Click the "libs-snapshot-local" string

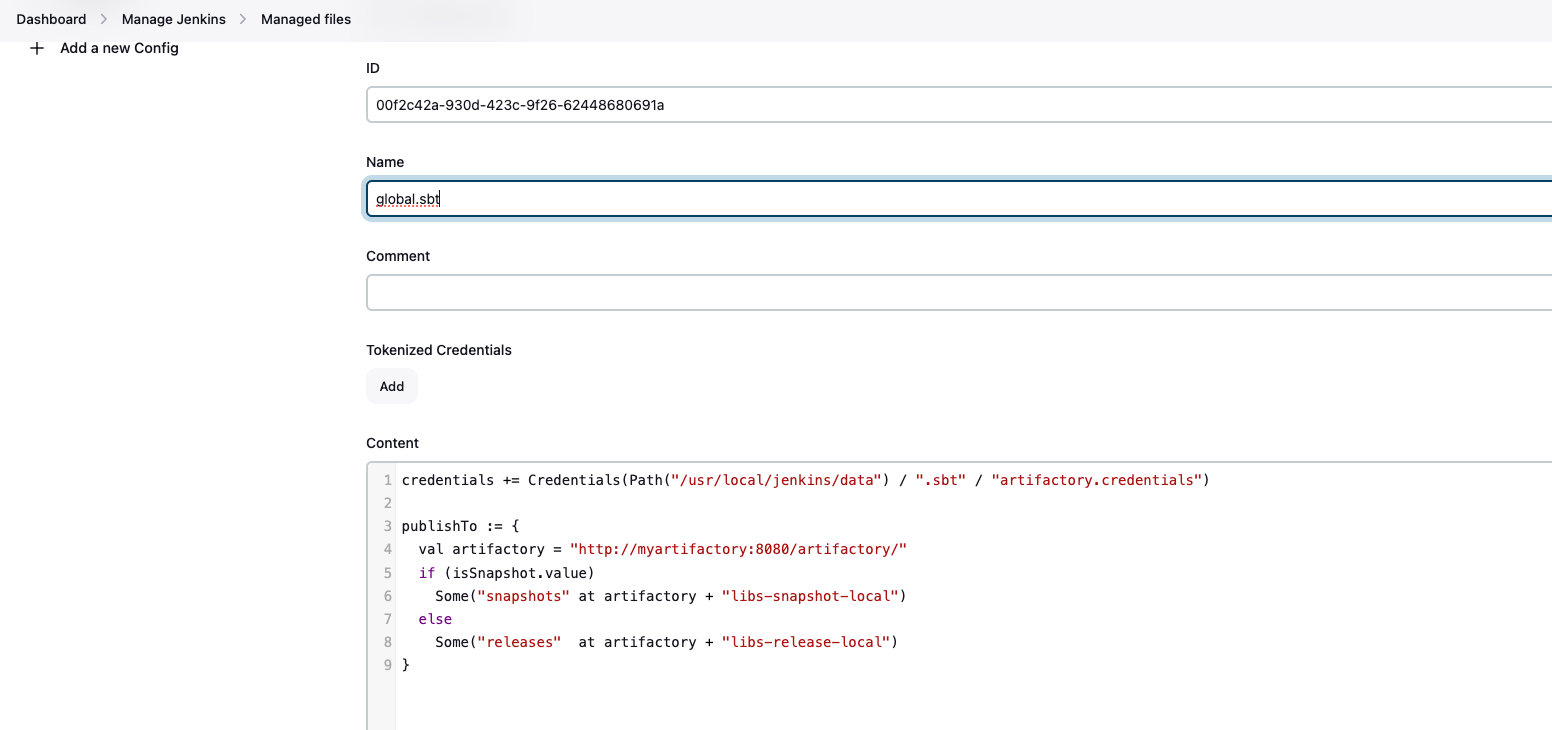pyautogui.click(x=809, y=596)
